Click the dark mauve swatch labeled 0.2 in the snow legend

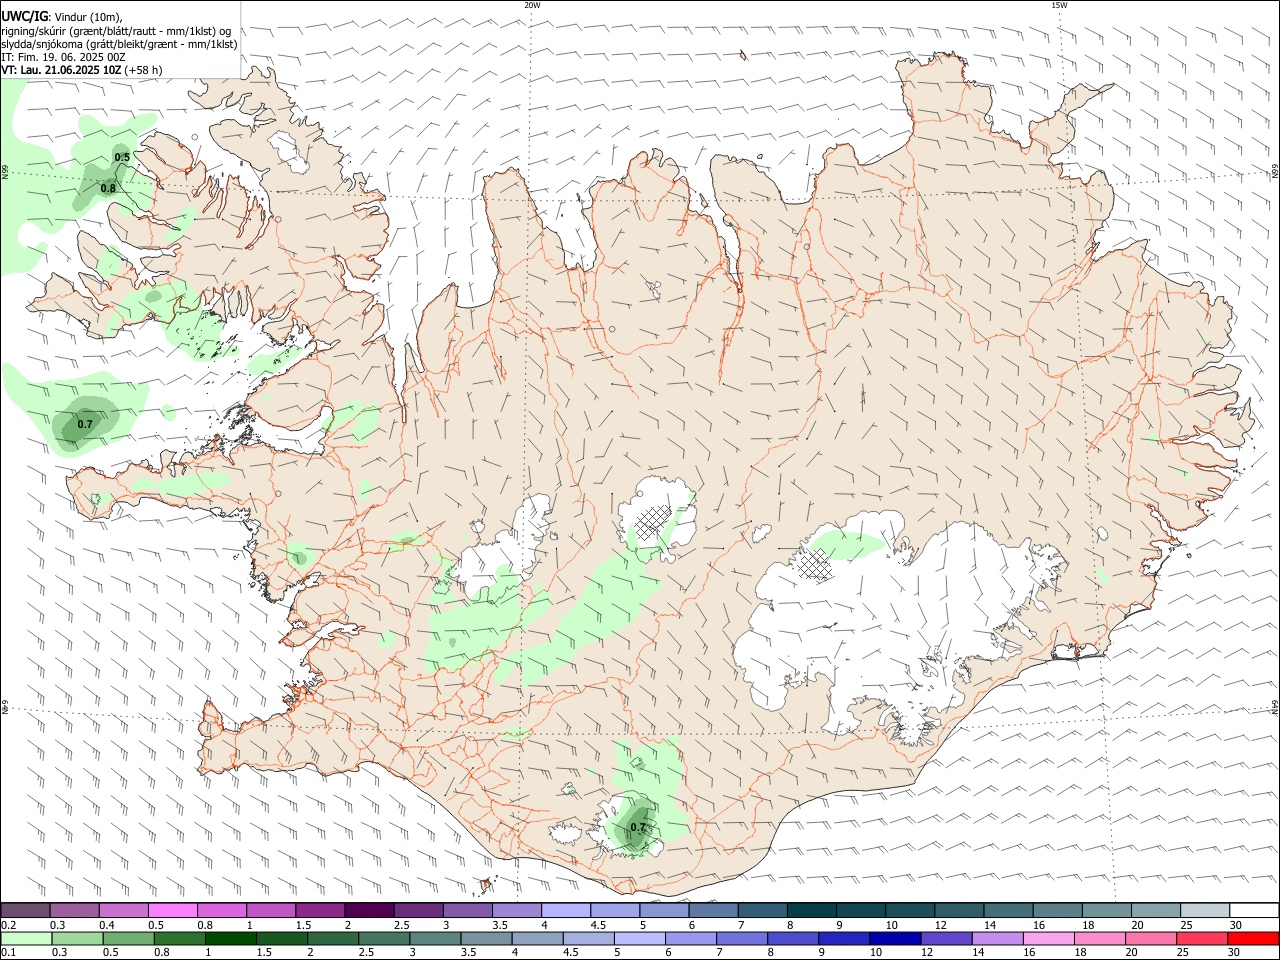[x=26, y=910]
